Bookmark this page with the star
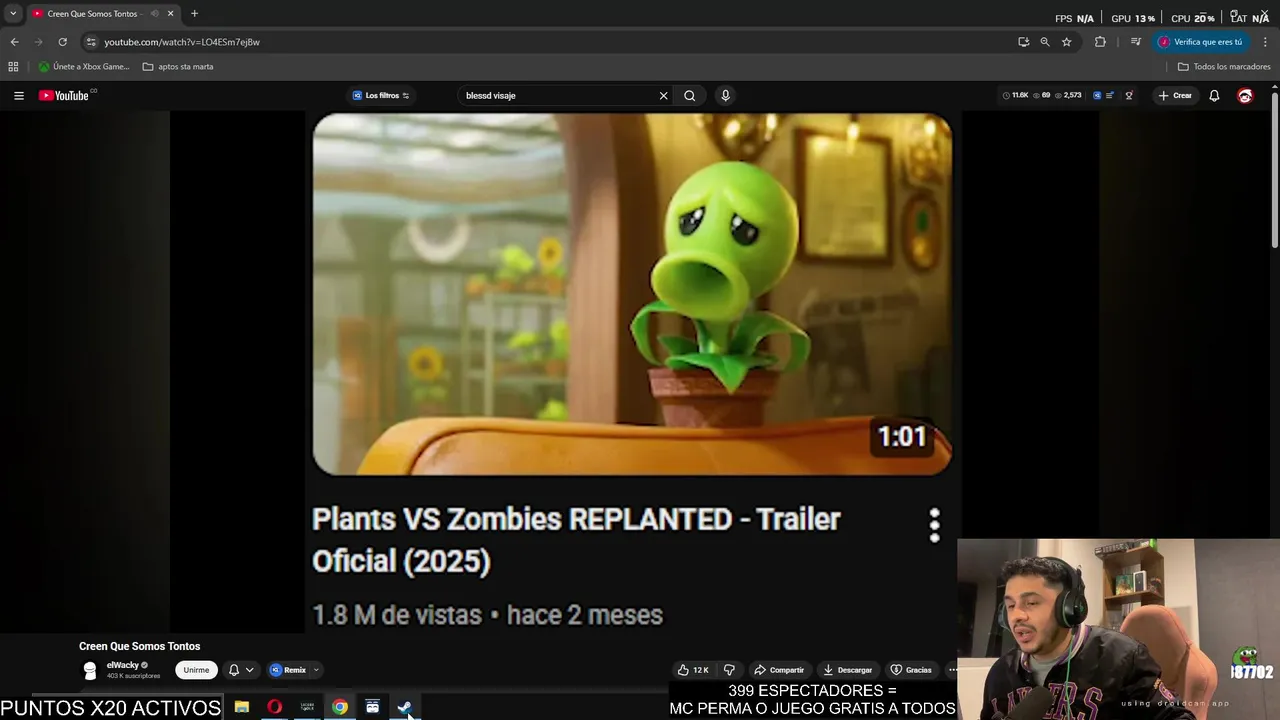This screenshot has height=720, width=1280. pos(1066,42)
